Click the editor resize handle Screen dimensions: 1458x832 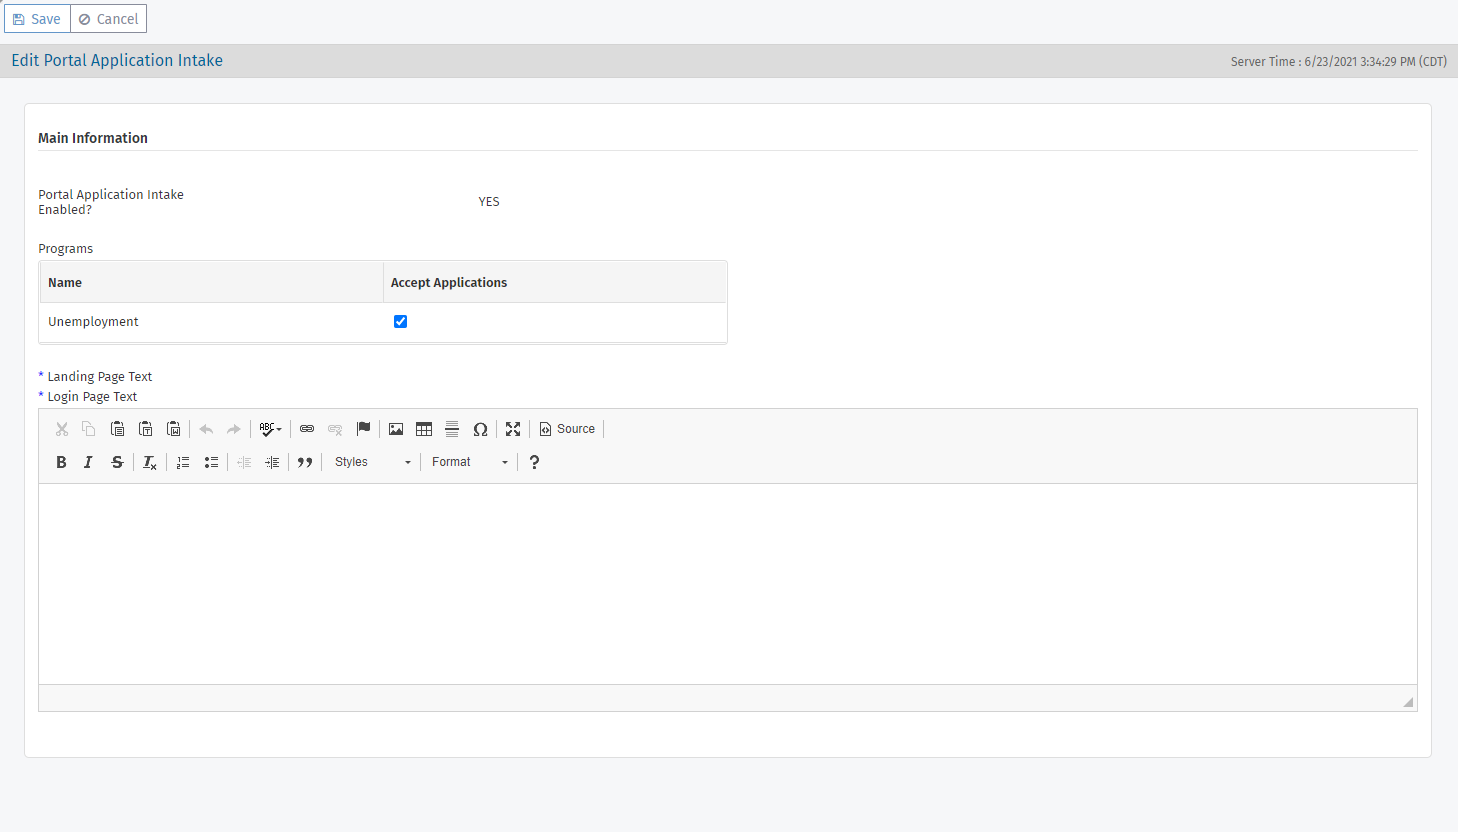[1408, 702]
